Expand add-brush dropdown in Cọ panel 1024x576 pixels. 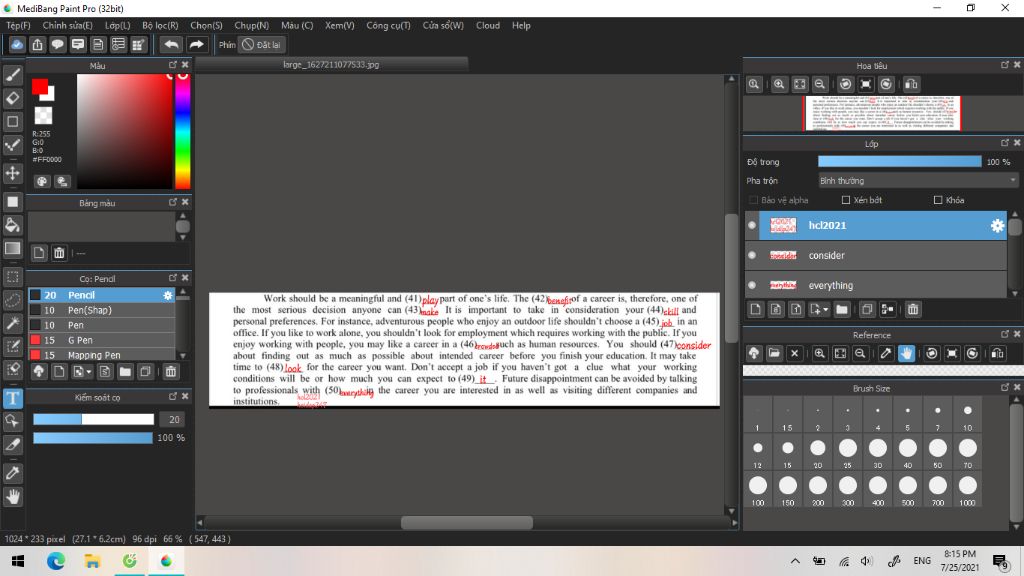89,372
